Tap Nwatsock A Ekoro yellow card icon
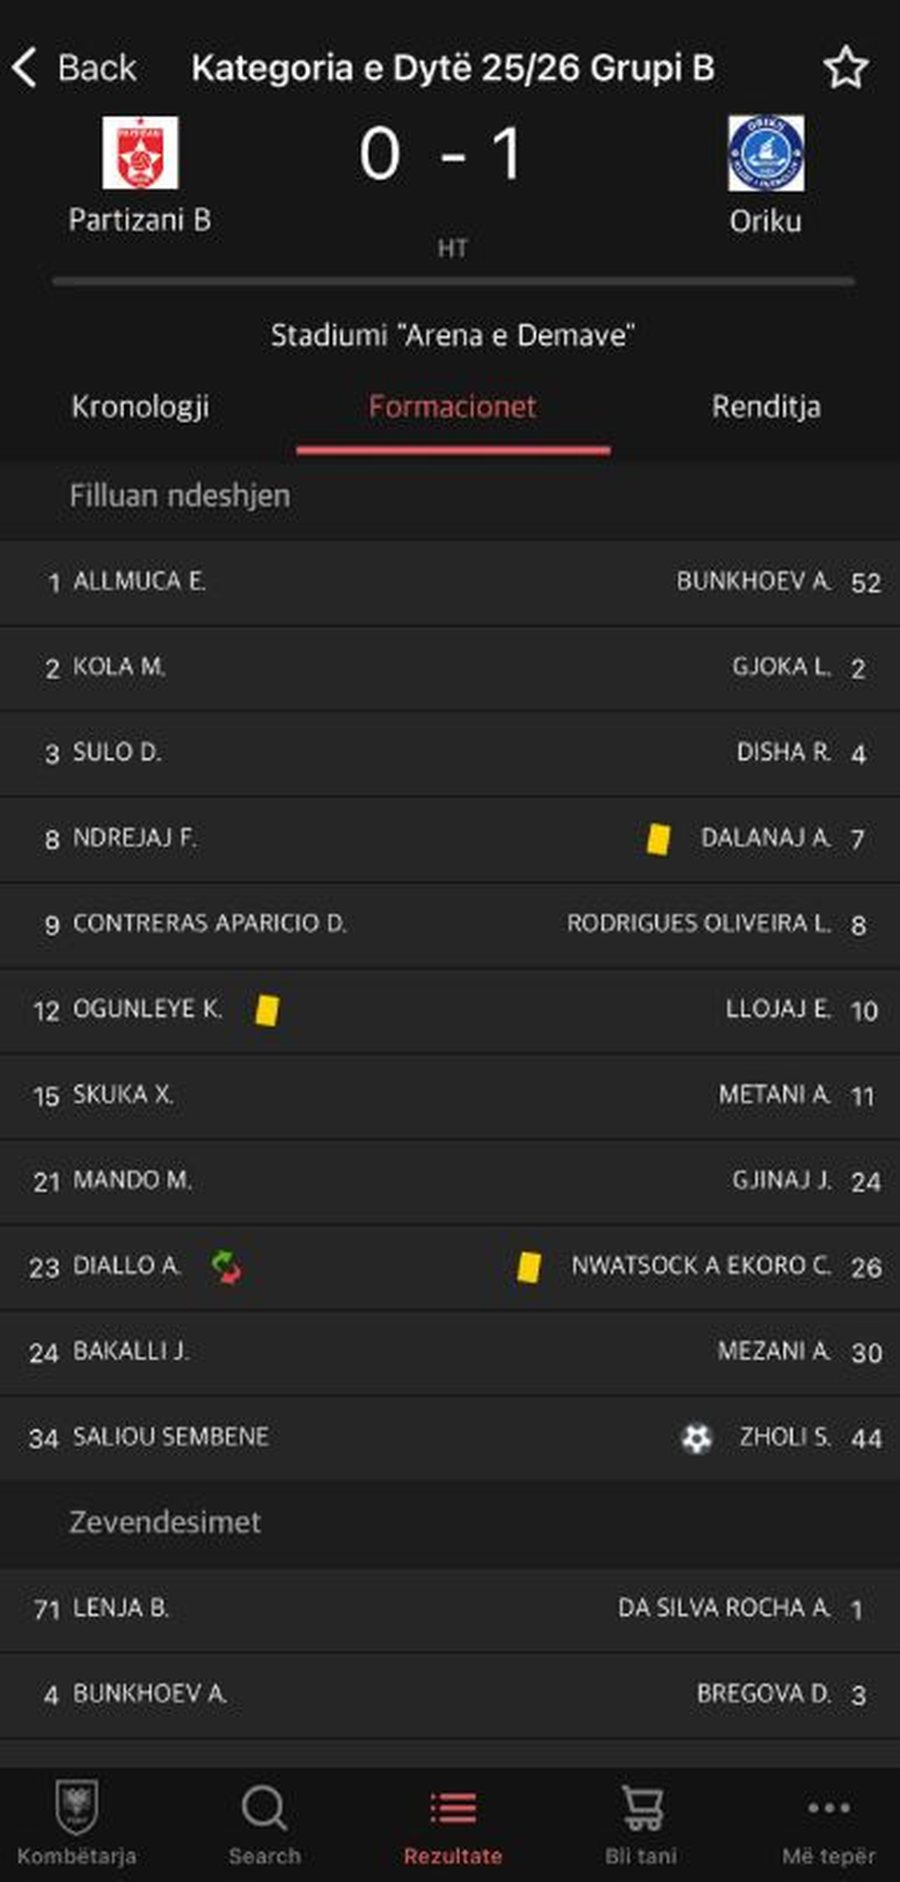 pos(529,1267)
